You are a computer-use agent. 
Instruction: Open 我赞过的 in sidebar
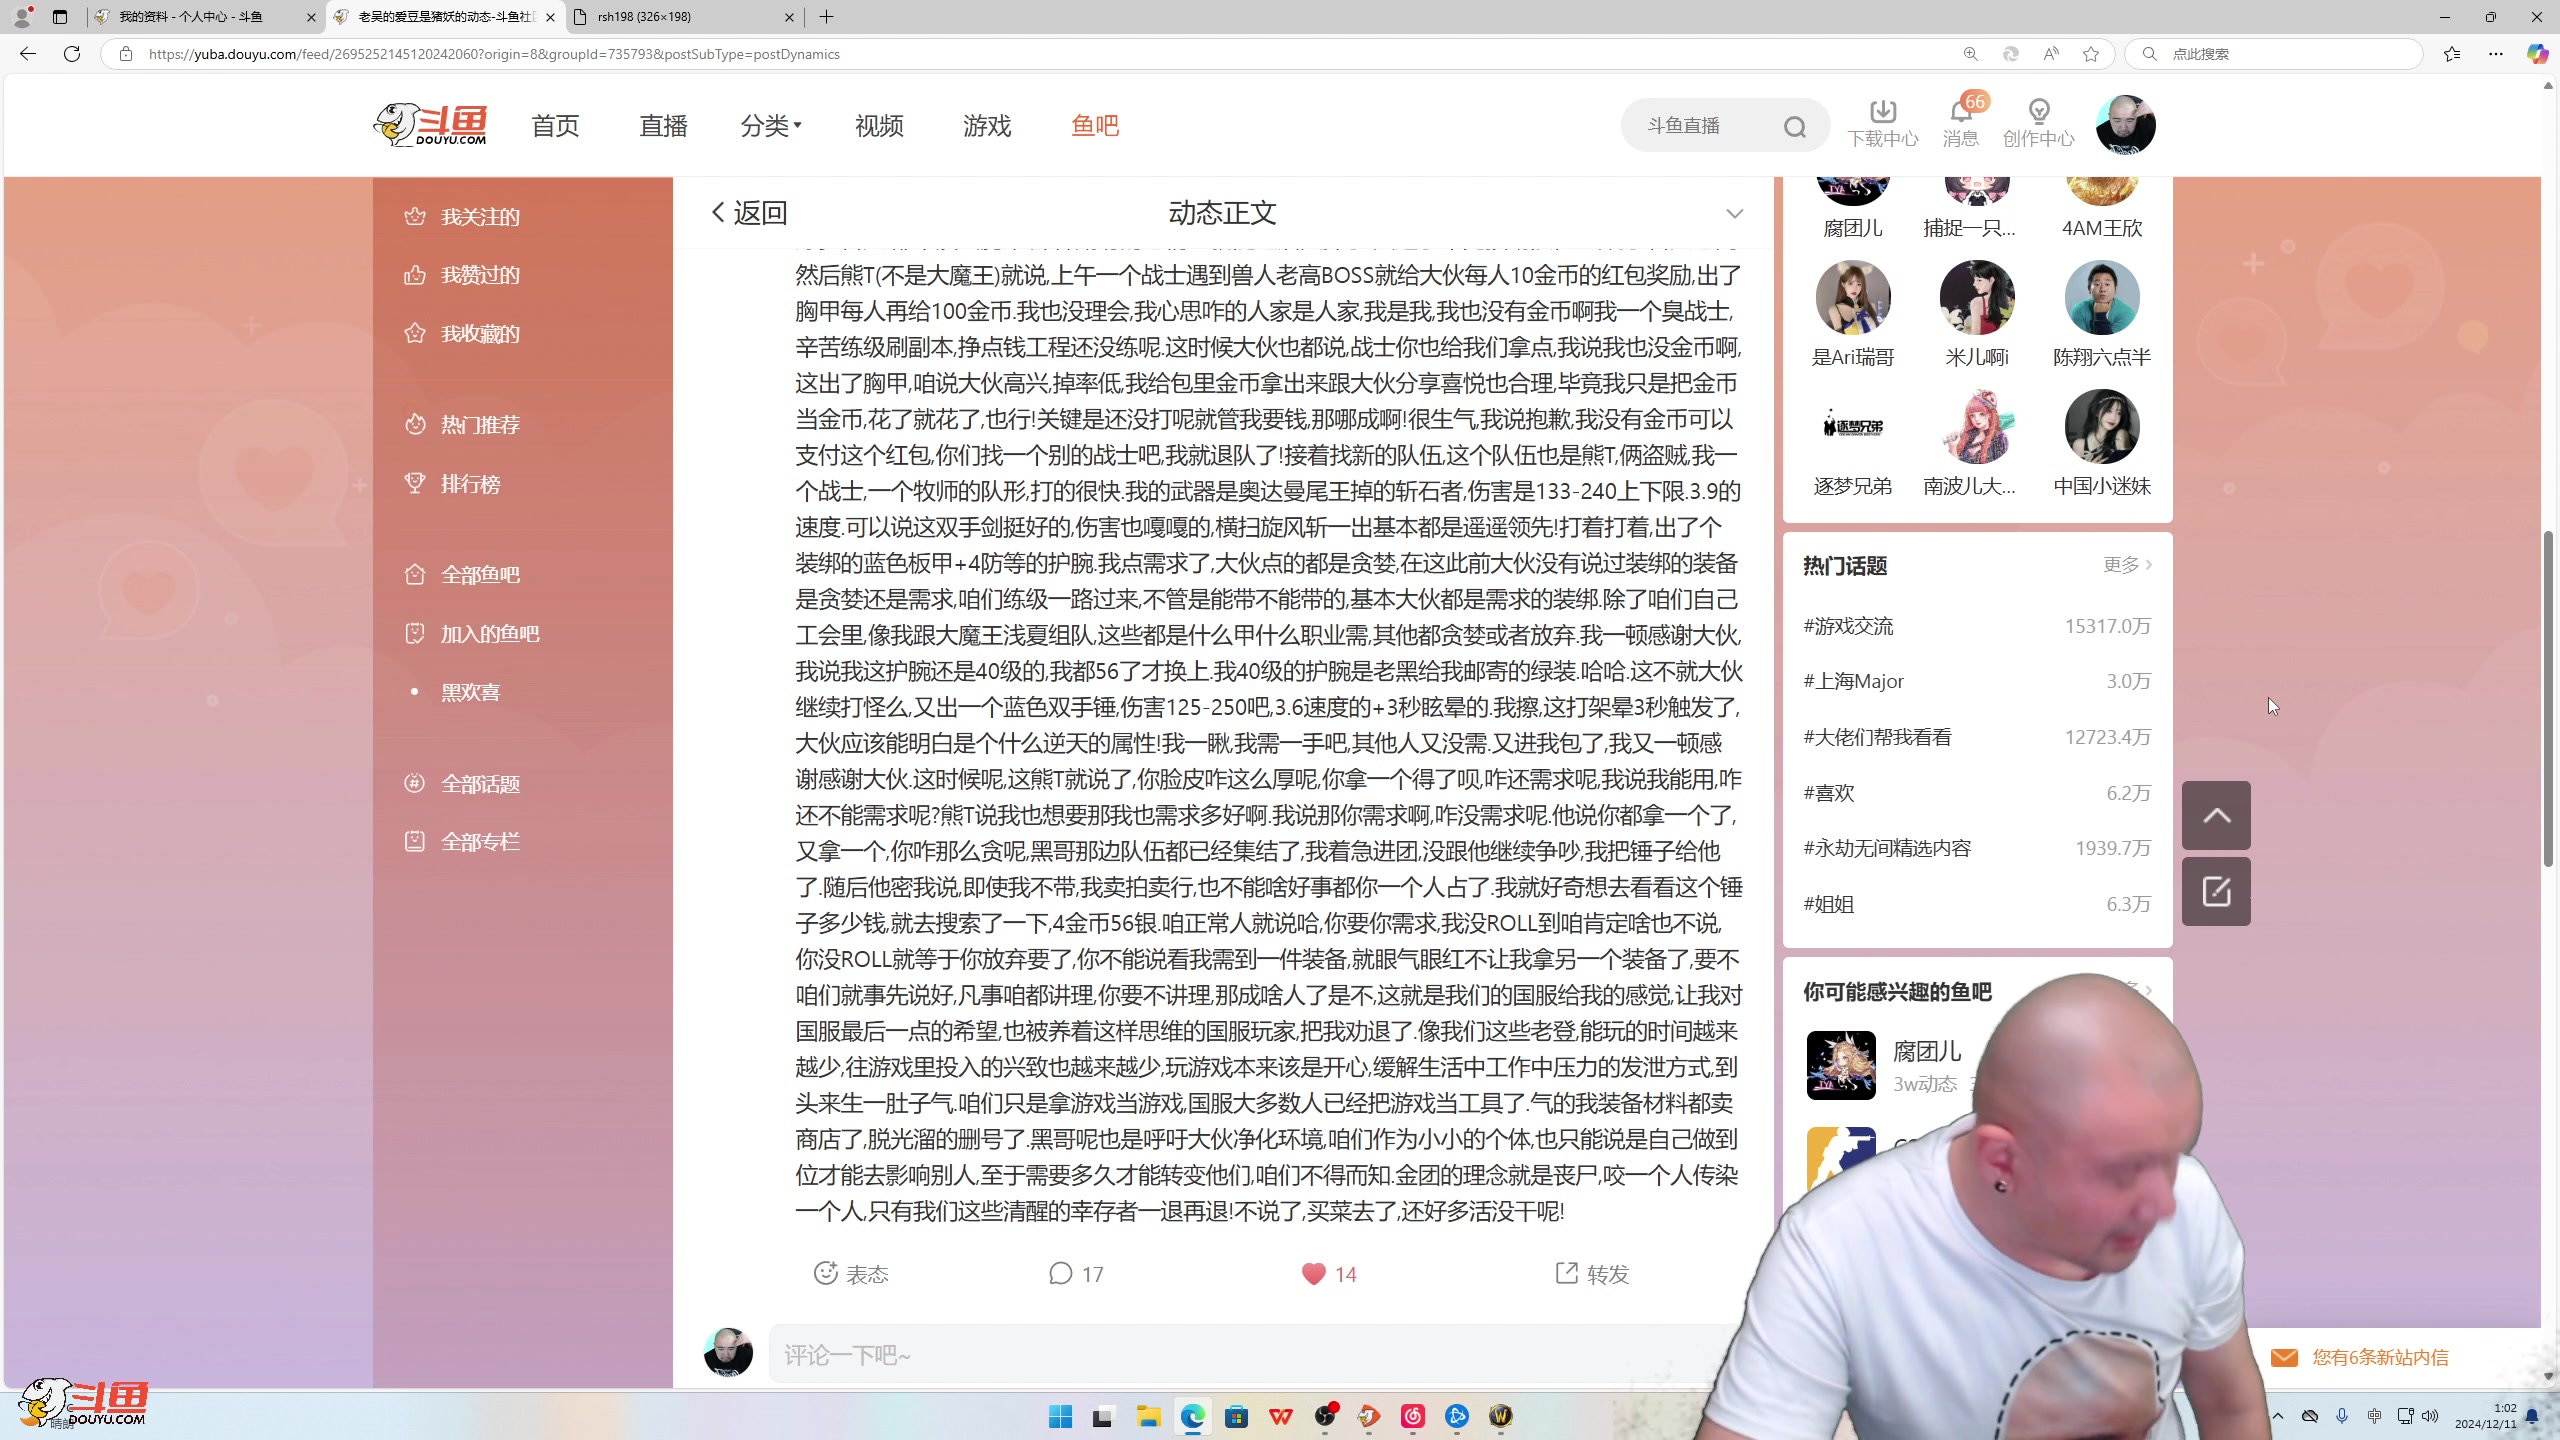pos(461,275)
